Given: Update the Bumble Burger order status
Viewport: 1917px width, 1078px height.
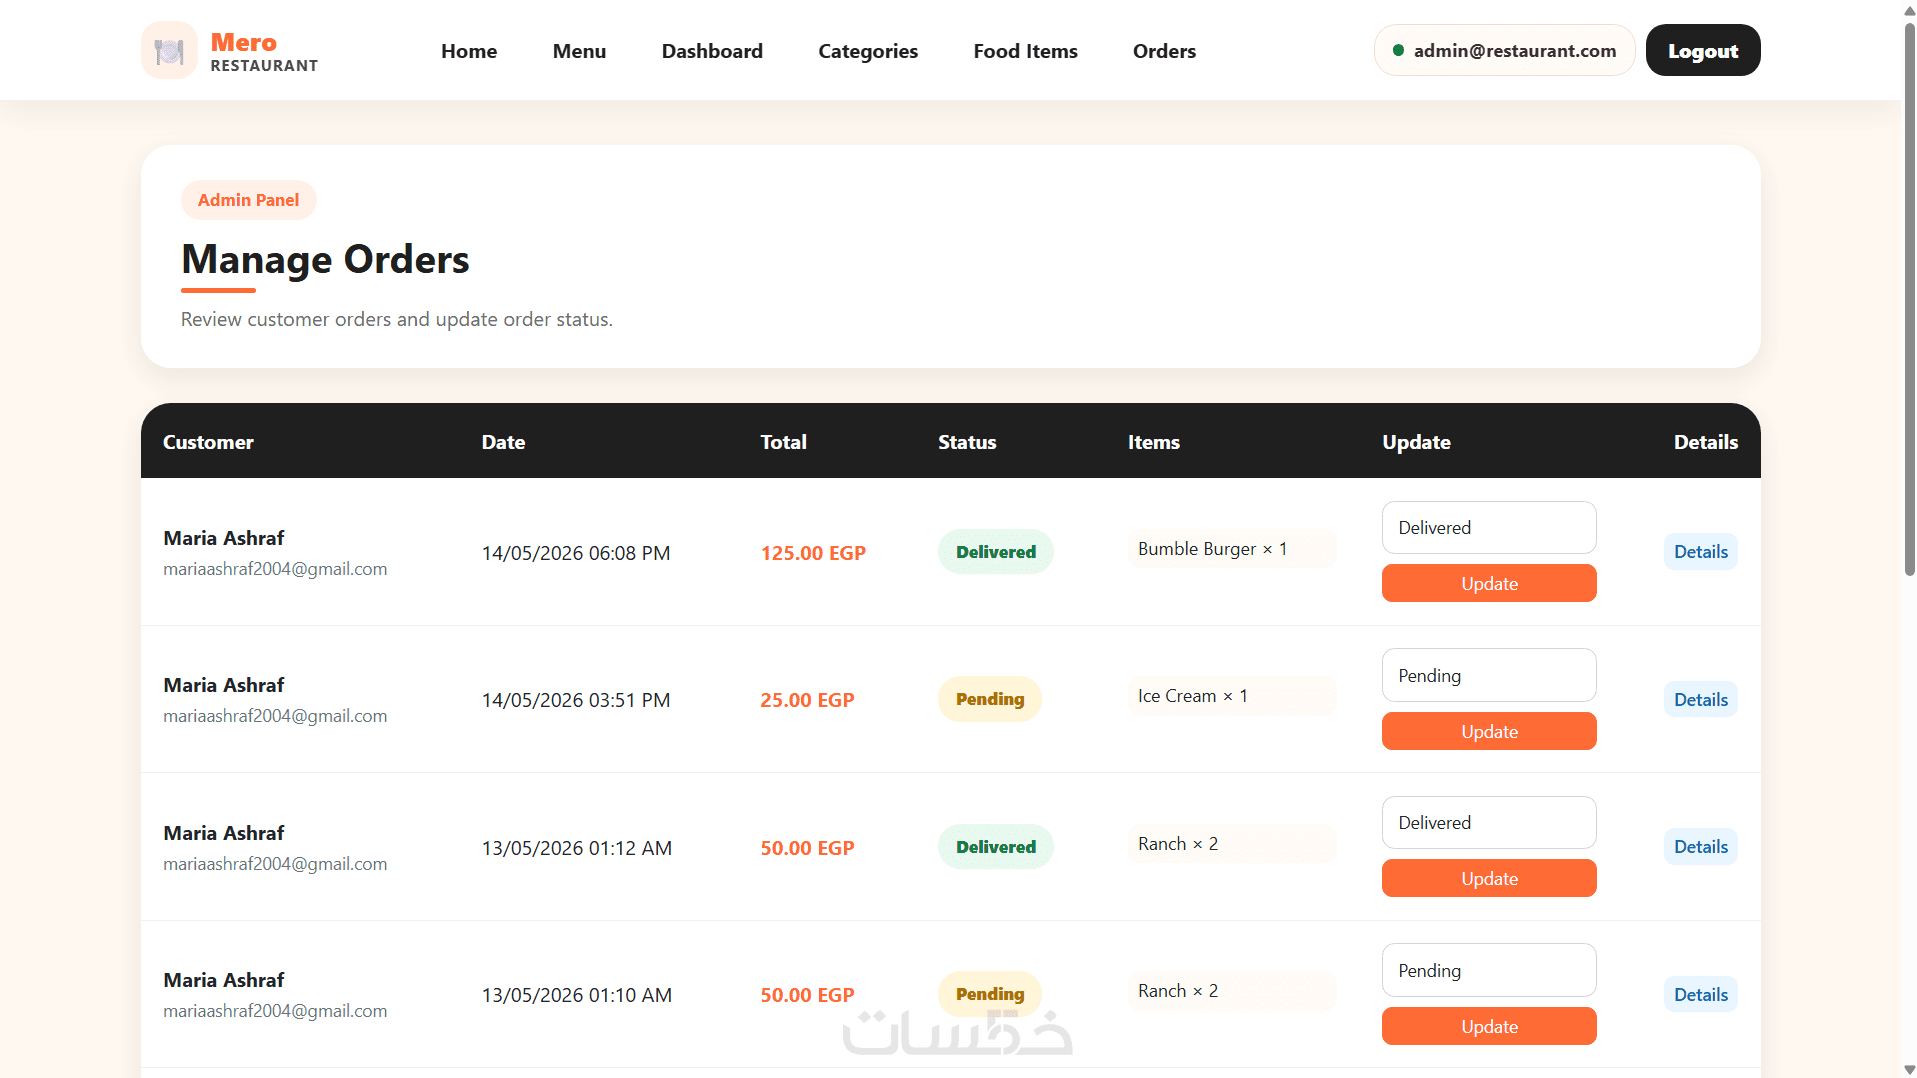Looking at the screenshot, I should pyautogui.click(x=1489, y=583).
